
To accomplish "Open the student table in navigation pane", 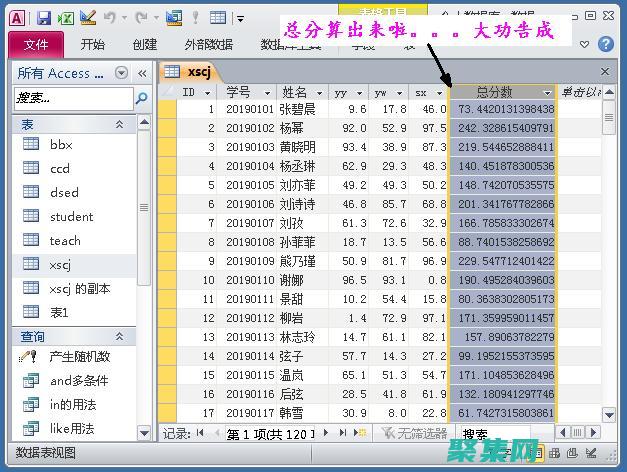I will (x=71, y=216).
